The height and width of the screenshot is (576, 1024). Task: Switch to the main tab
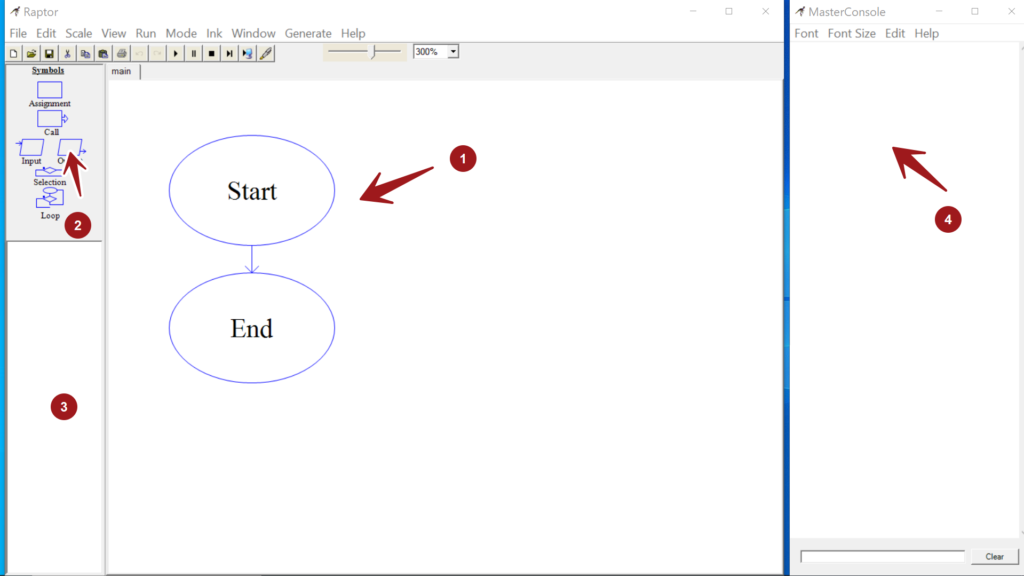(122, 71)
